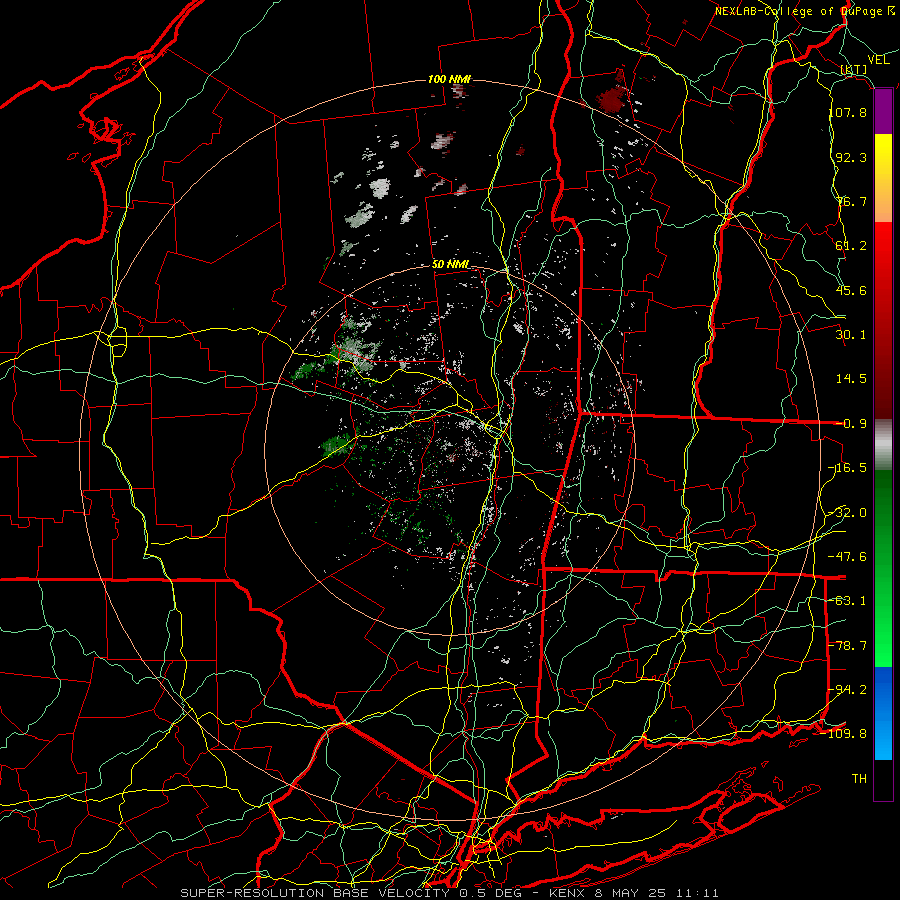Click the -78.7 value on the velocity scale
This screenshot has width=900, height=900.
(848, 646)
